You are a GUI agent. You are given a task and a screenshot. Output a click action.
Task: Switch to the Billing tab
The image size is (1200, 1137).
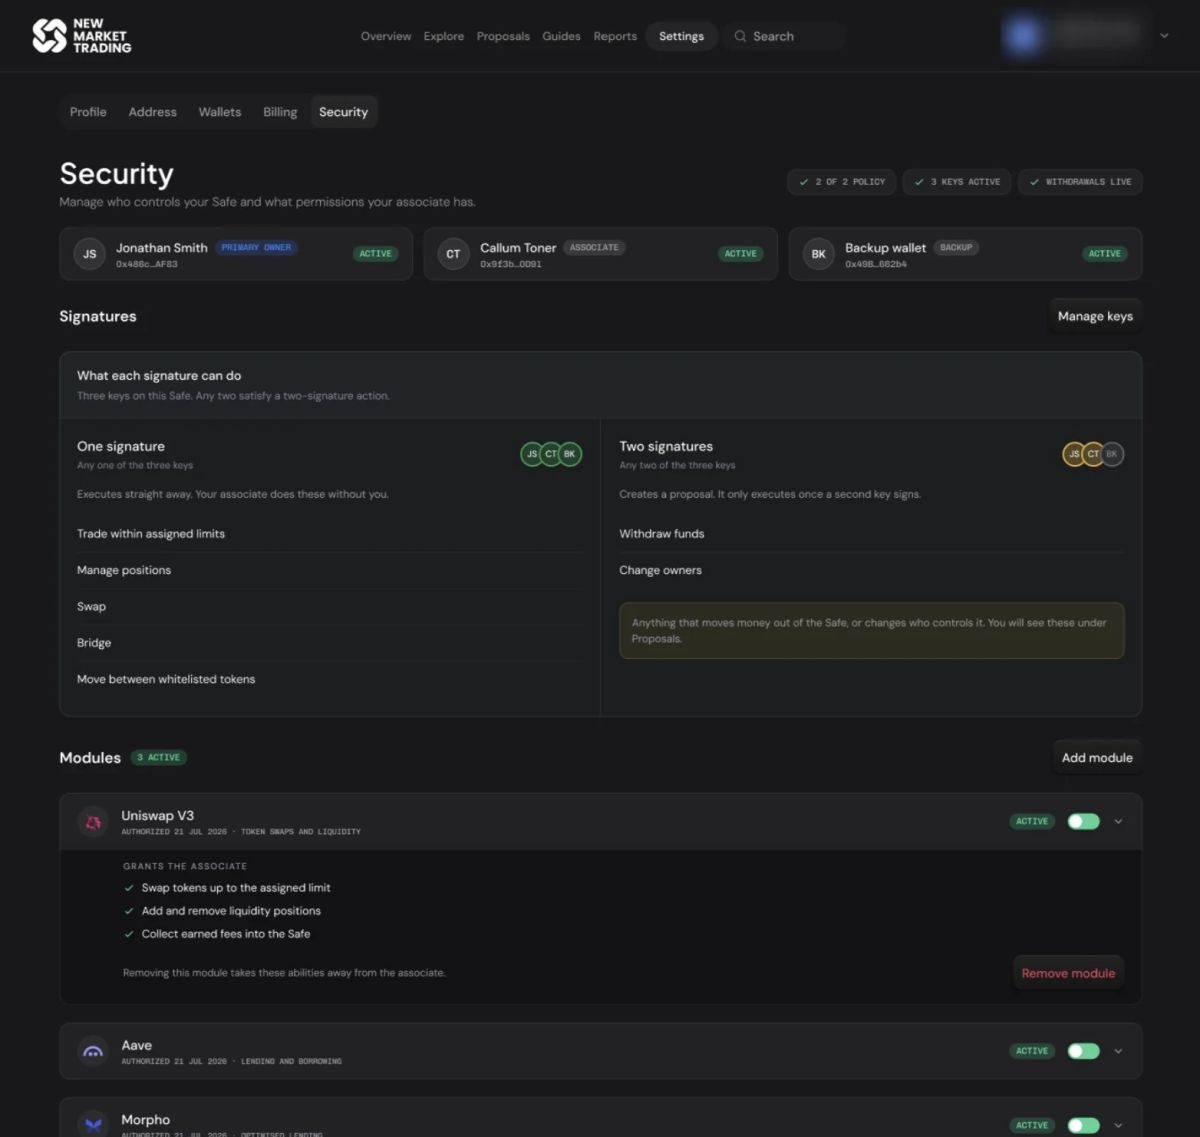click(x=280, y=112)
